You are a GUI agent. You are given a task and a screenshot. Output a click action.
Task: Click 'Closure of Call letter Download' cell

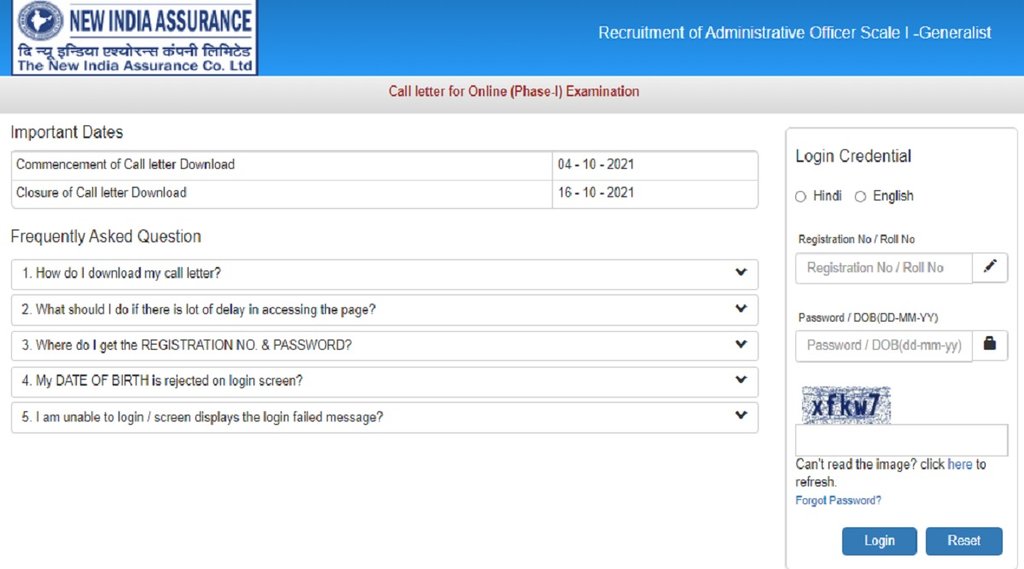[x=281, y=193]
